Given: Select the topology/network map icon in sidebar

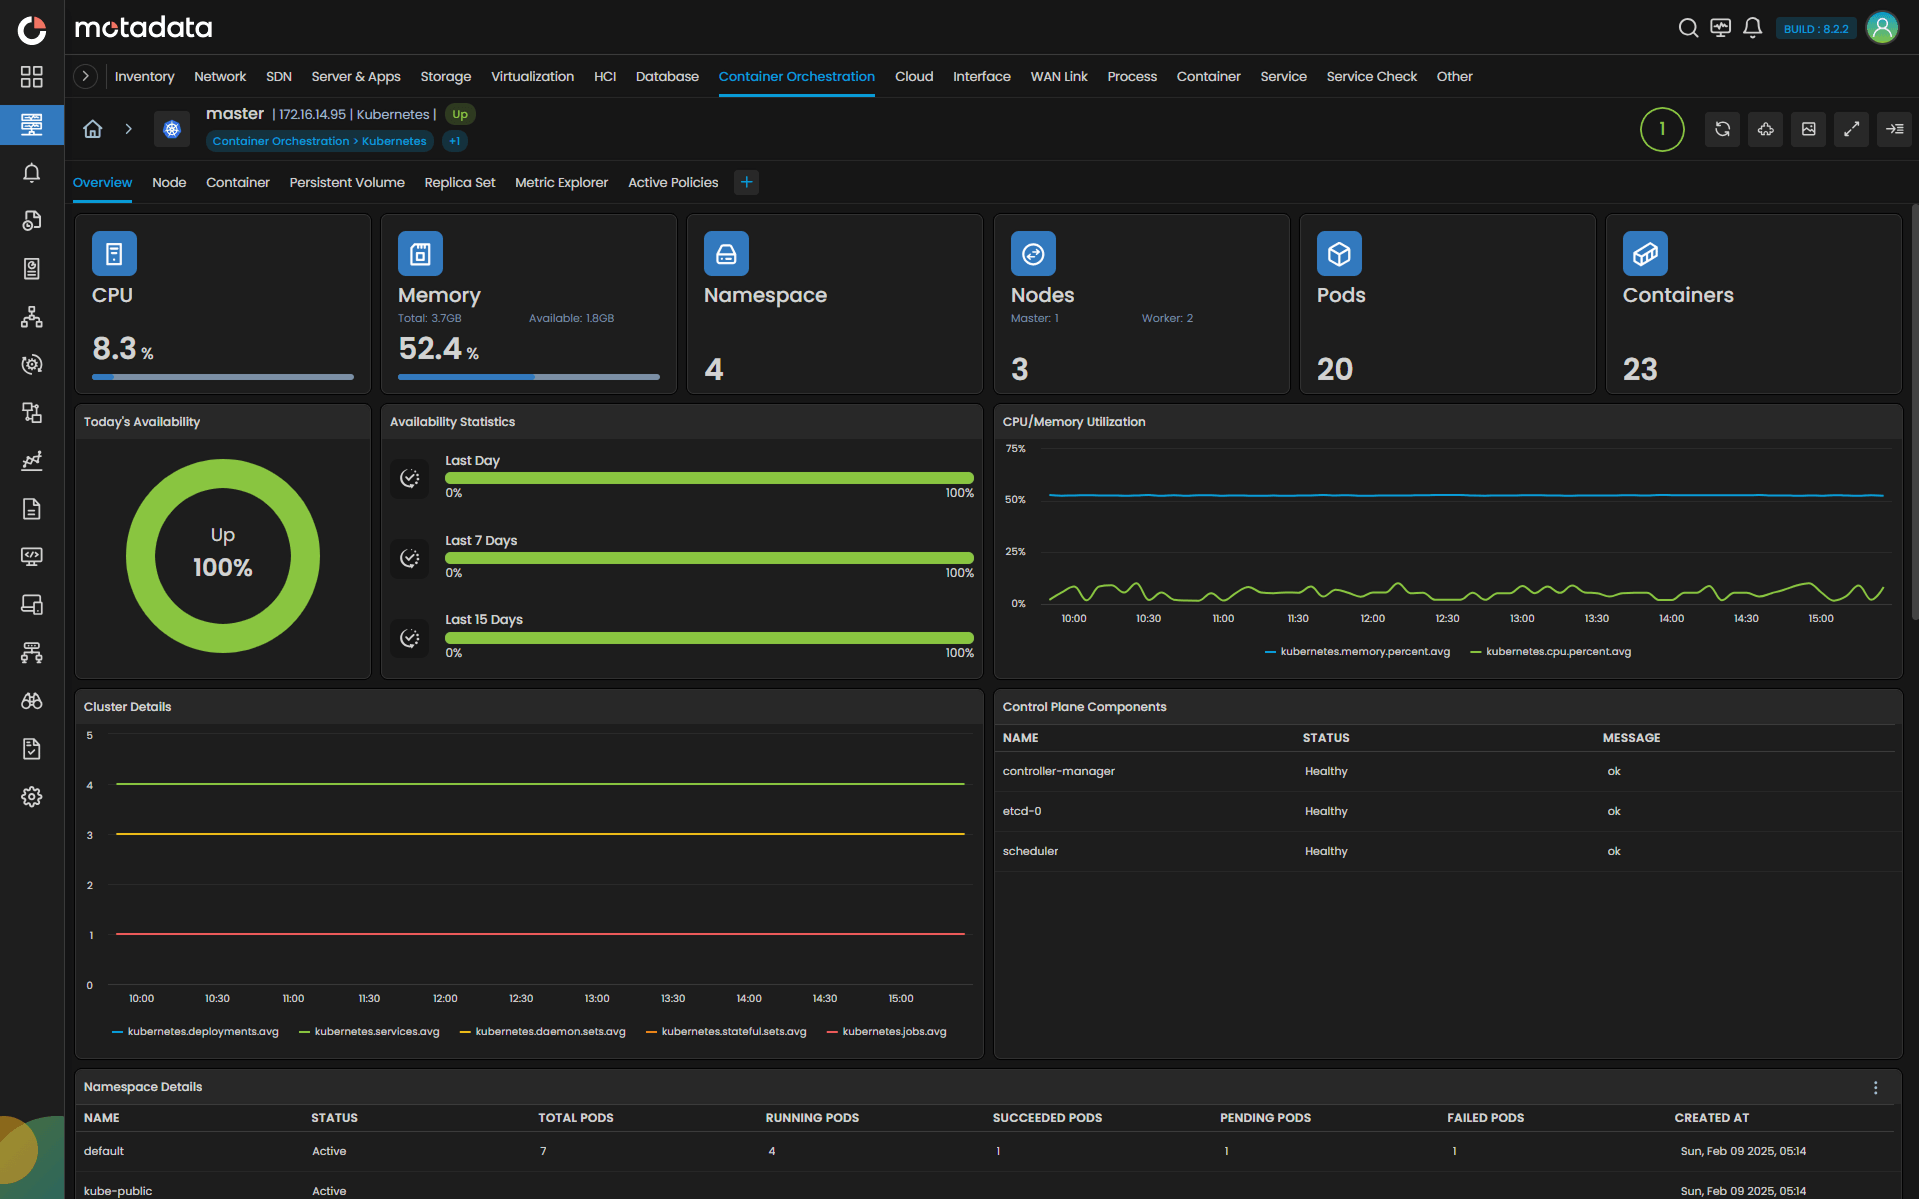Looking at the screenshot, I should point(32,317).
